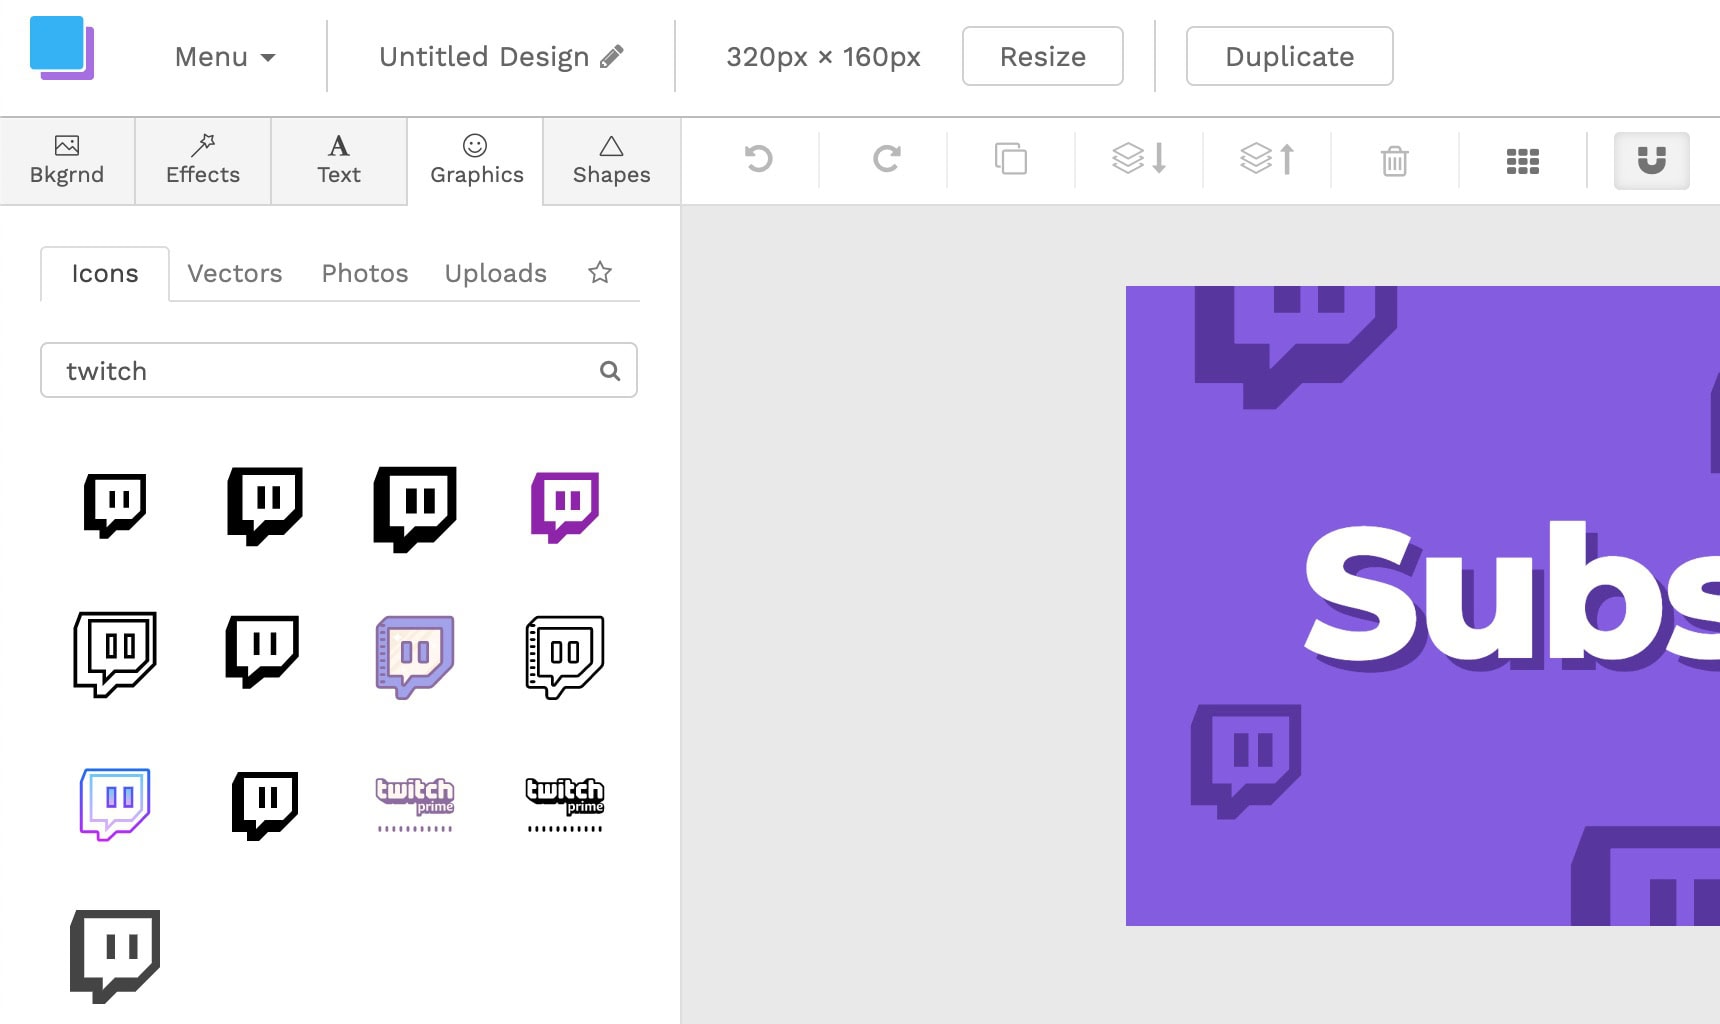Click the trash delete icon
The width and height of the screenshot is (1720, 1024).
(x=1394, y=160)
